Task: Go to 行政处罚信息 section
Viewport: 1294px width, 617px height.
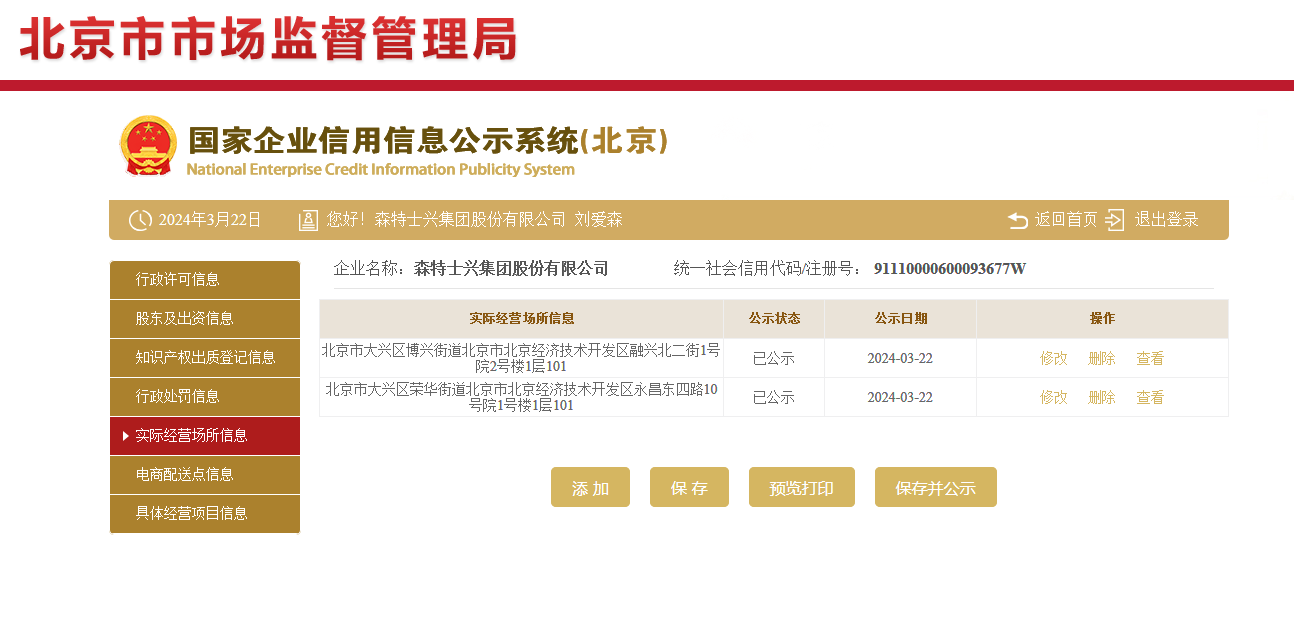Action: coord(205,397)
